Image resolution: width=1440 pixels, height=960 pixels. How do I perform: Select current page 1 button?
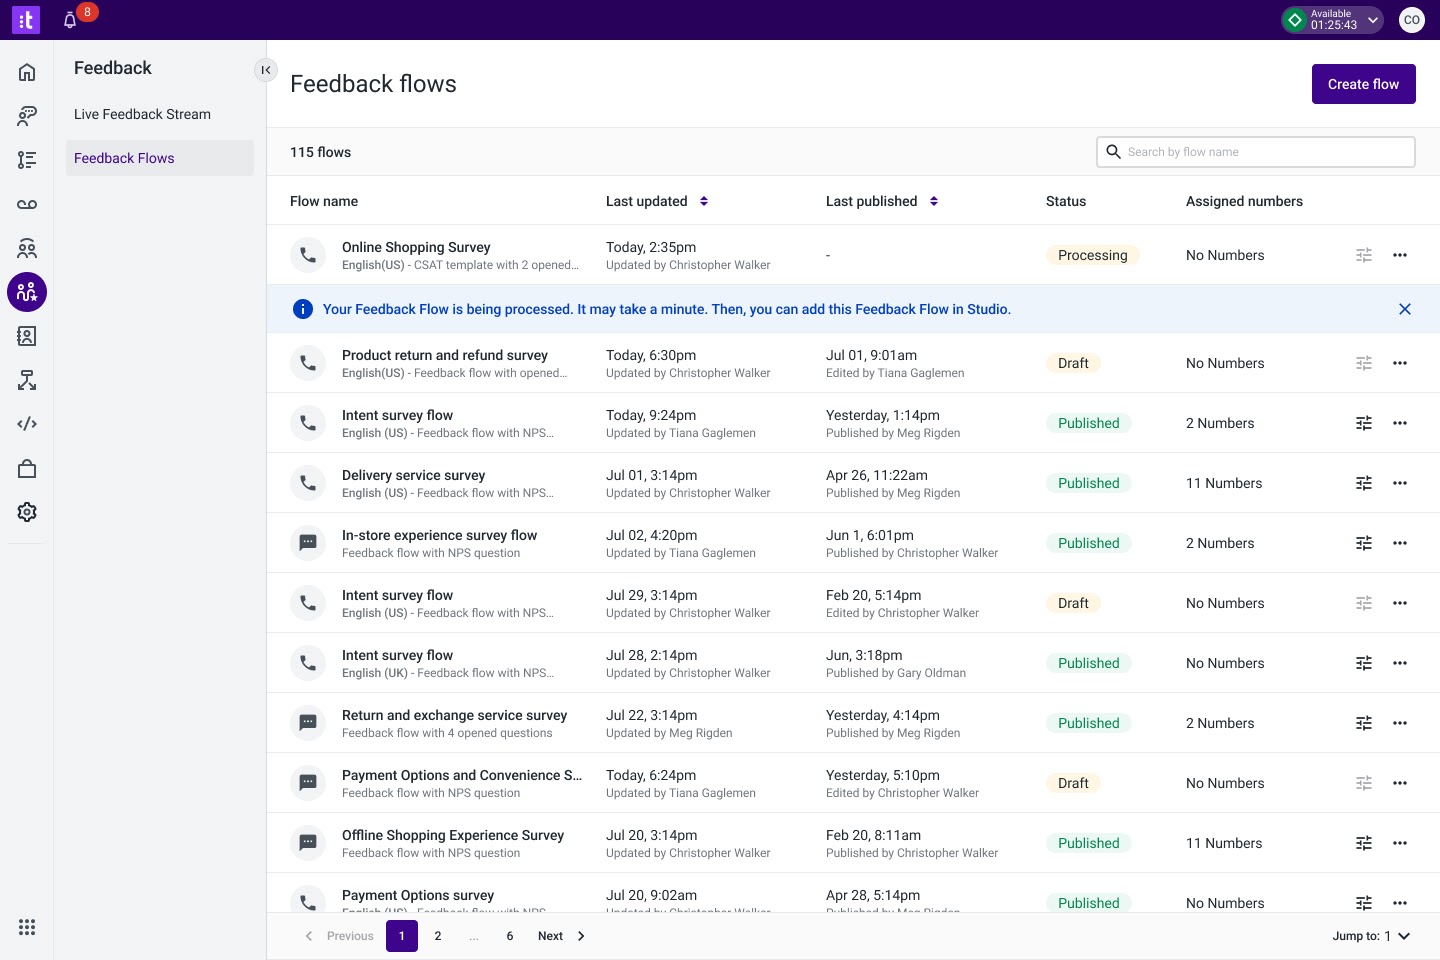coord(402,936)
